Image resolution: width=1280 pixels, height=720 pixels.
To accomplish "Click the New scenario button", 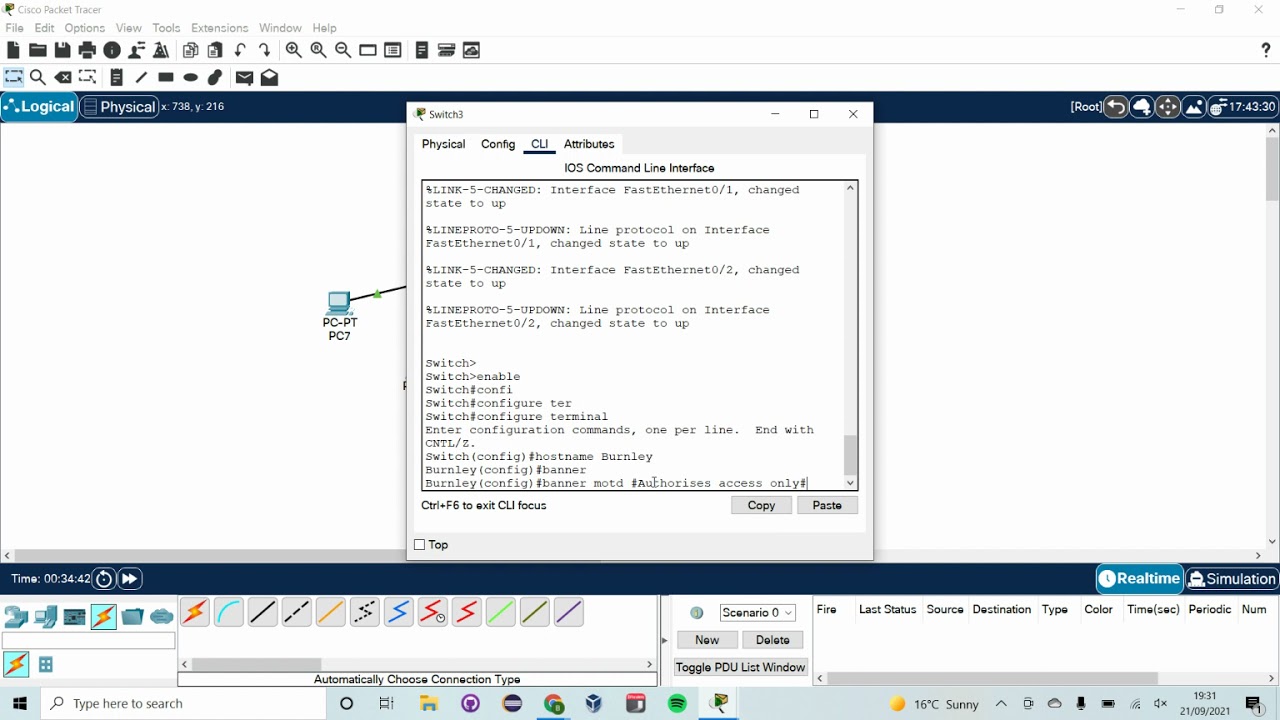I will coord(707,640).
